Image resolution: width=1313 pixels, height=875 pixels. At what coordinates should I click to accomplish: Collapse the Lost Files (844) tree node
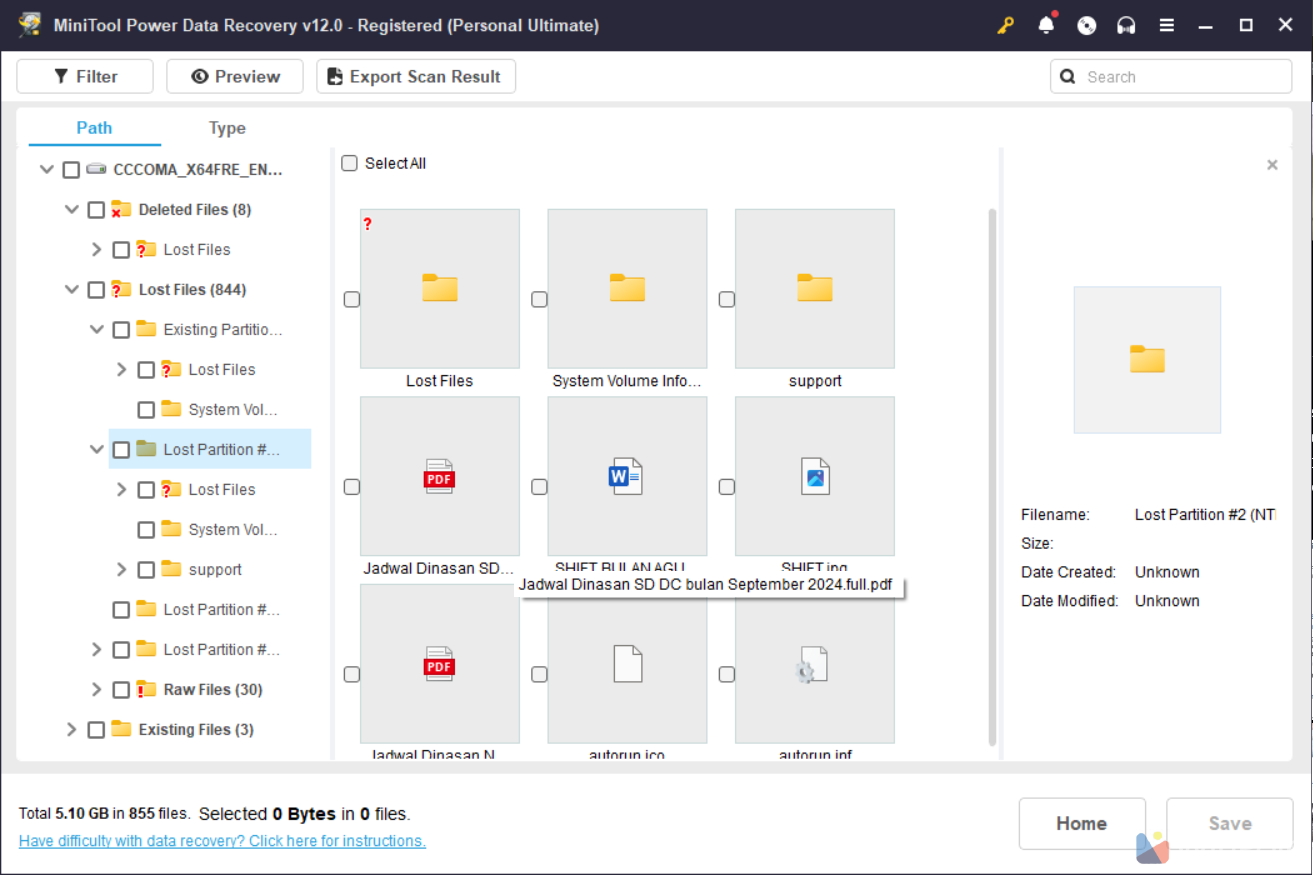(71, 290)
